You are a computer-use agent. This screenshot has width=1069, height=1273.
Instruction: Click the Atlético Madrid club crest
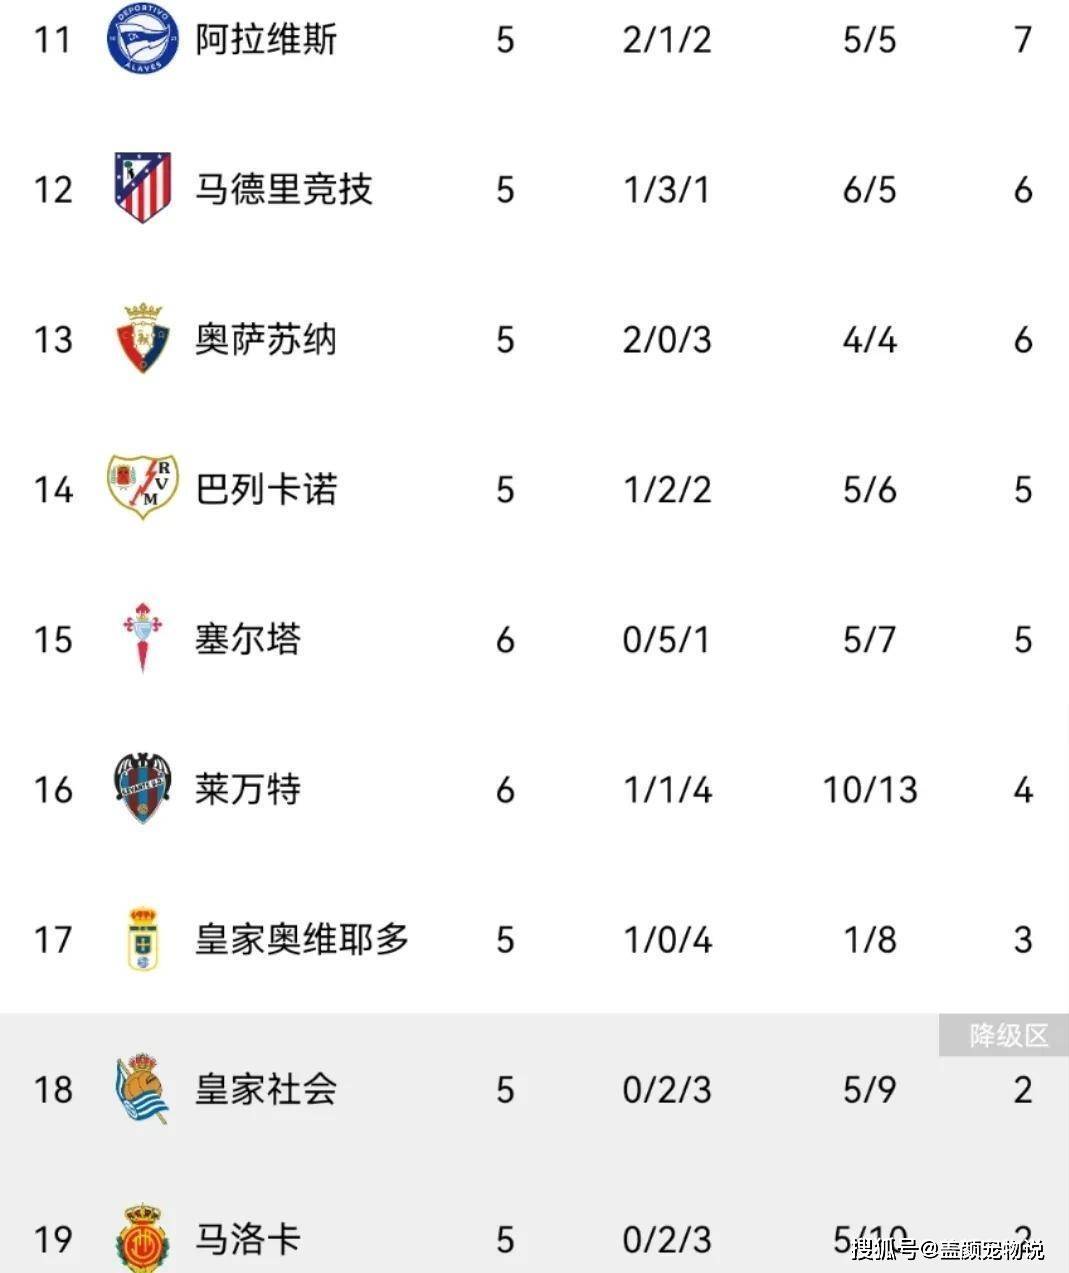(x=143, y=187)
